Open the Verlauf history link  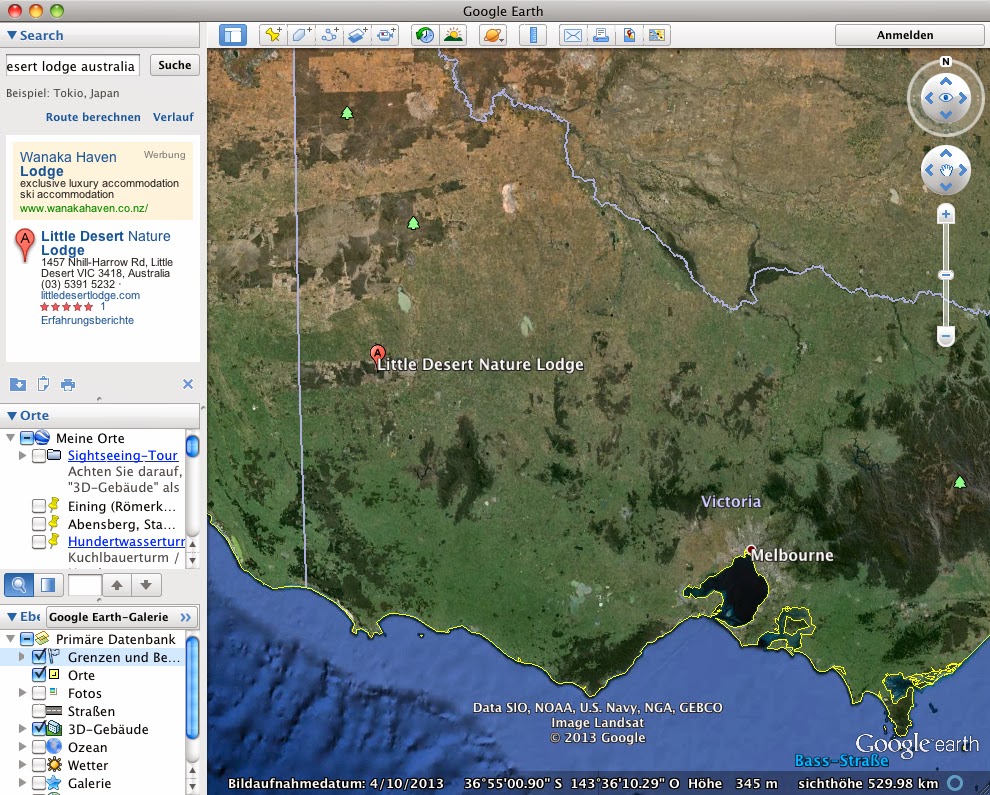173,117
